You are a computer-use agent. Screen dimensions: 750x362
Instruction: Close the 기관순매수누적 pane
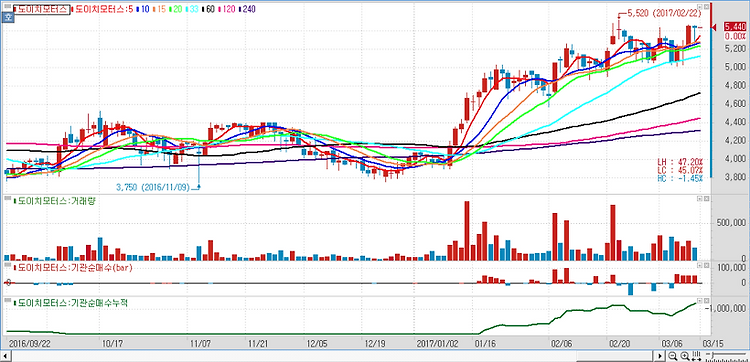(x=706, y=300)
